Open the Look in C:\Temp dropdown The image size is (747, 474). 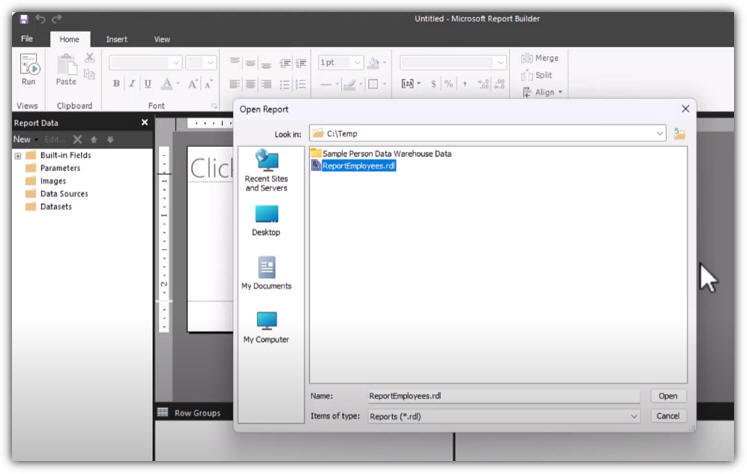point(660,134)
